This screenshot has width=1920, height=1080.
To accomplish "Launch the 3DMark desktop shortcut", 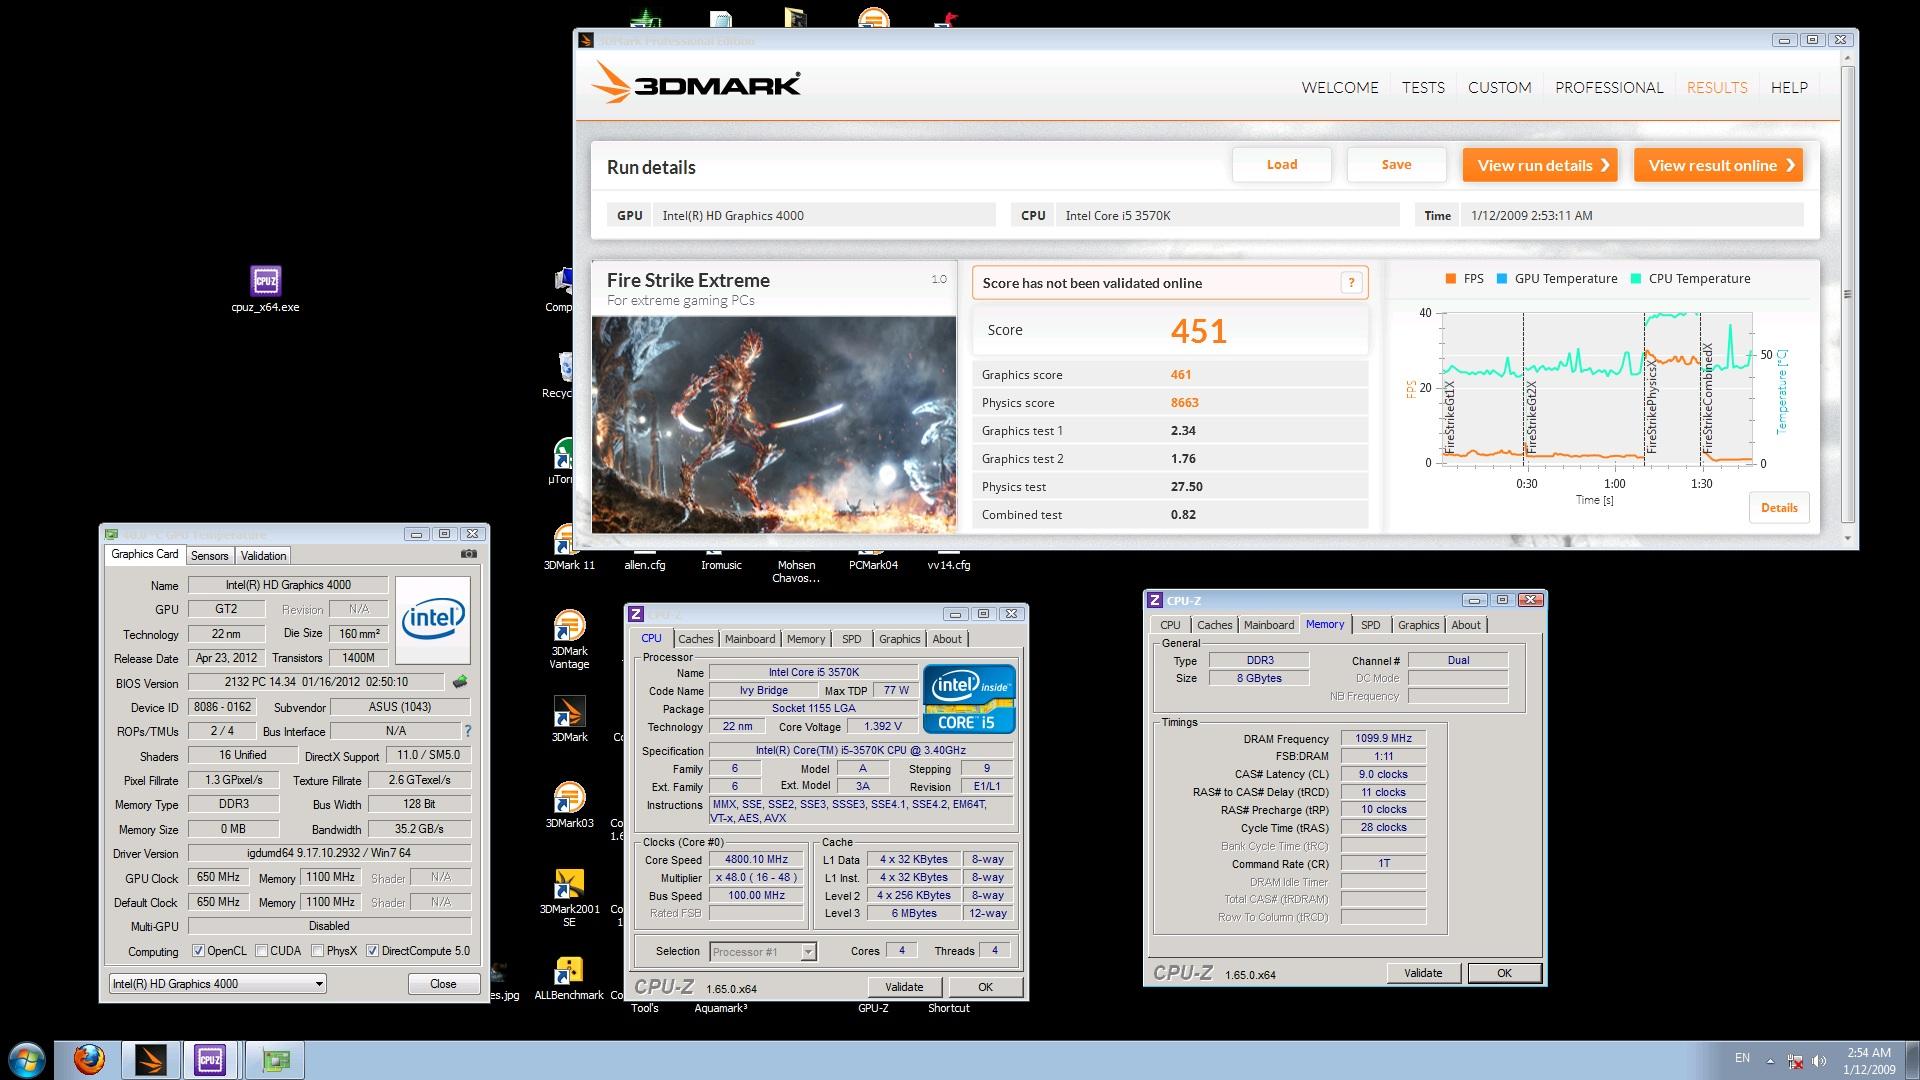I will [x=569, y=718].
